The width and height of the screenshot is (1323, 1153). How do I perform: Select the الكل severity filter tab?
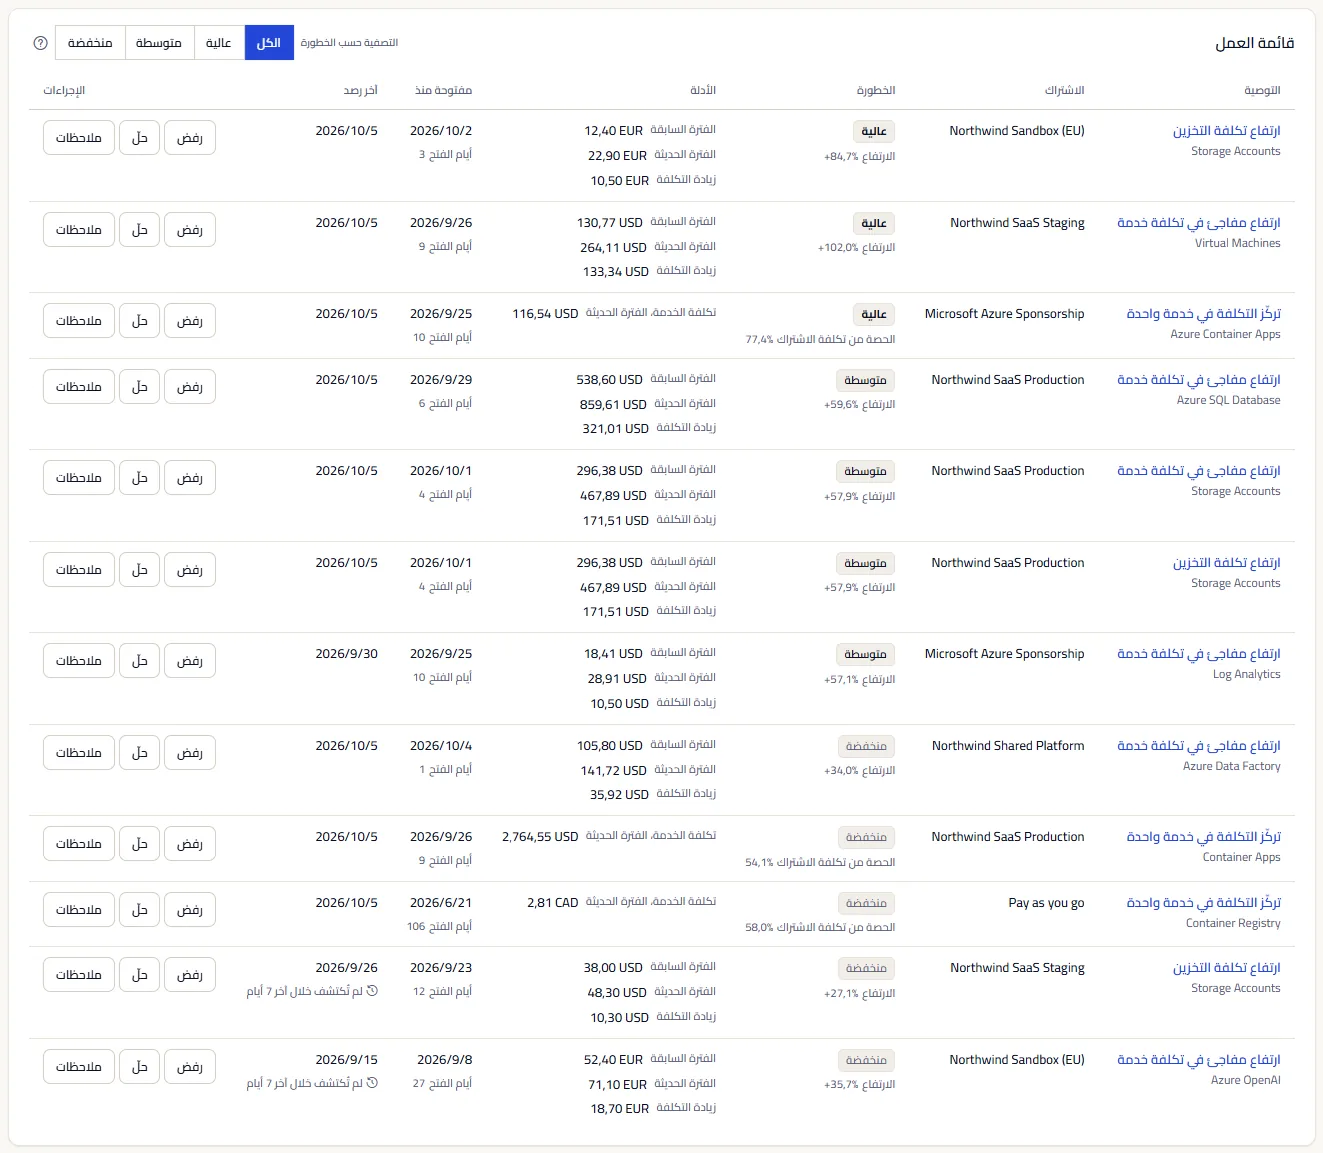click(269, 43)
